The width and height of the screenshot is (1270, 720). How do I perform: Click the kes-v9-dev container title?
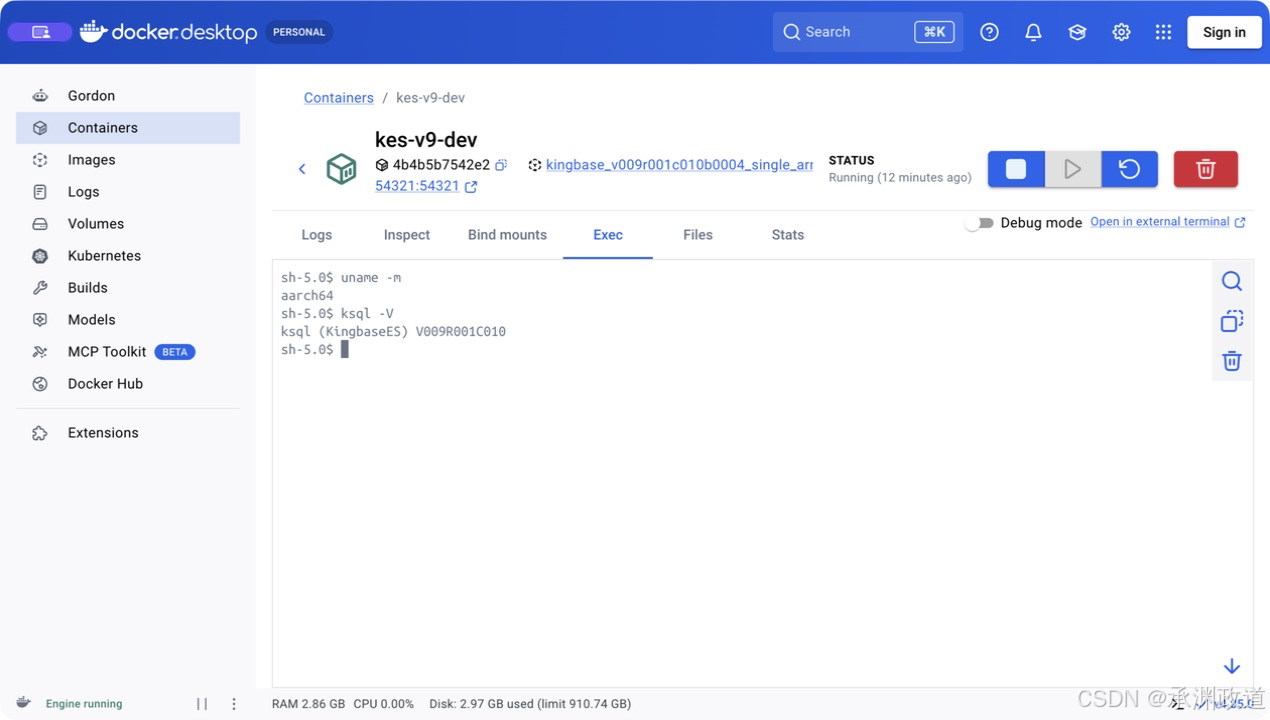tap(426, 140)
